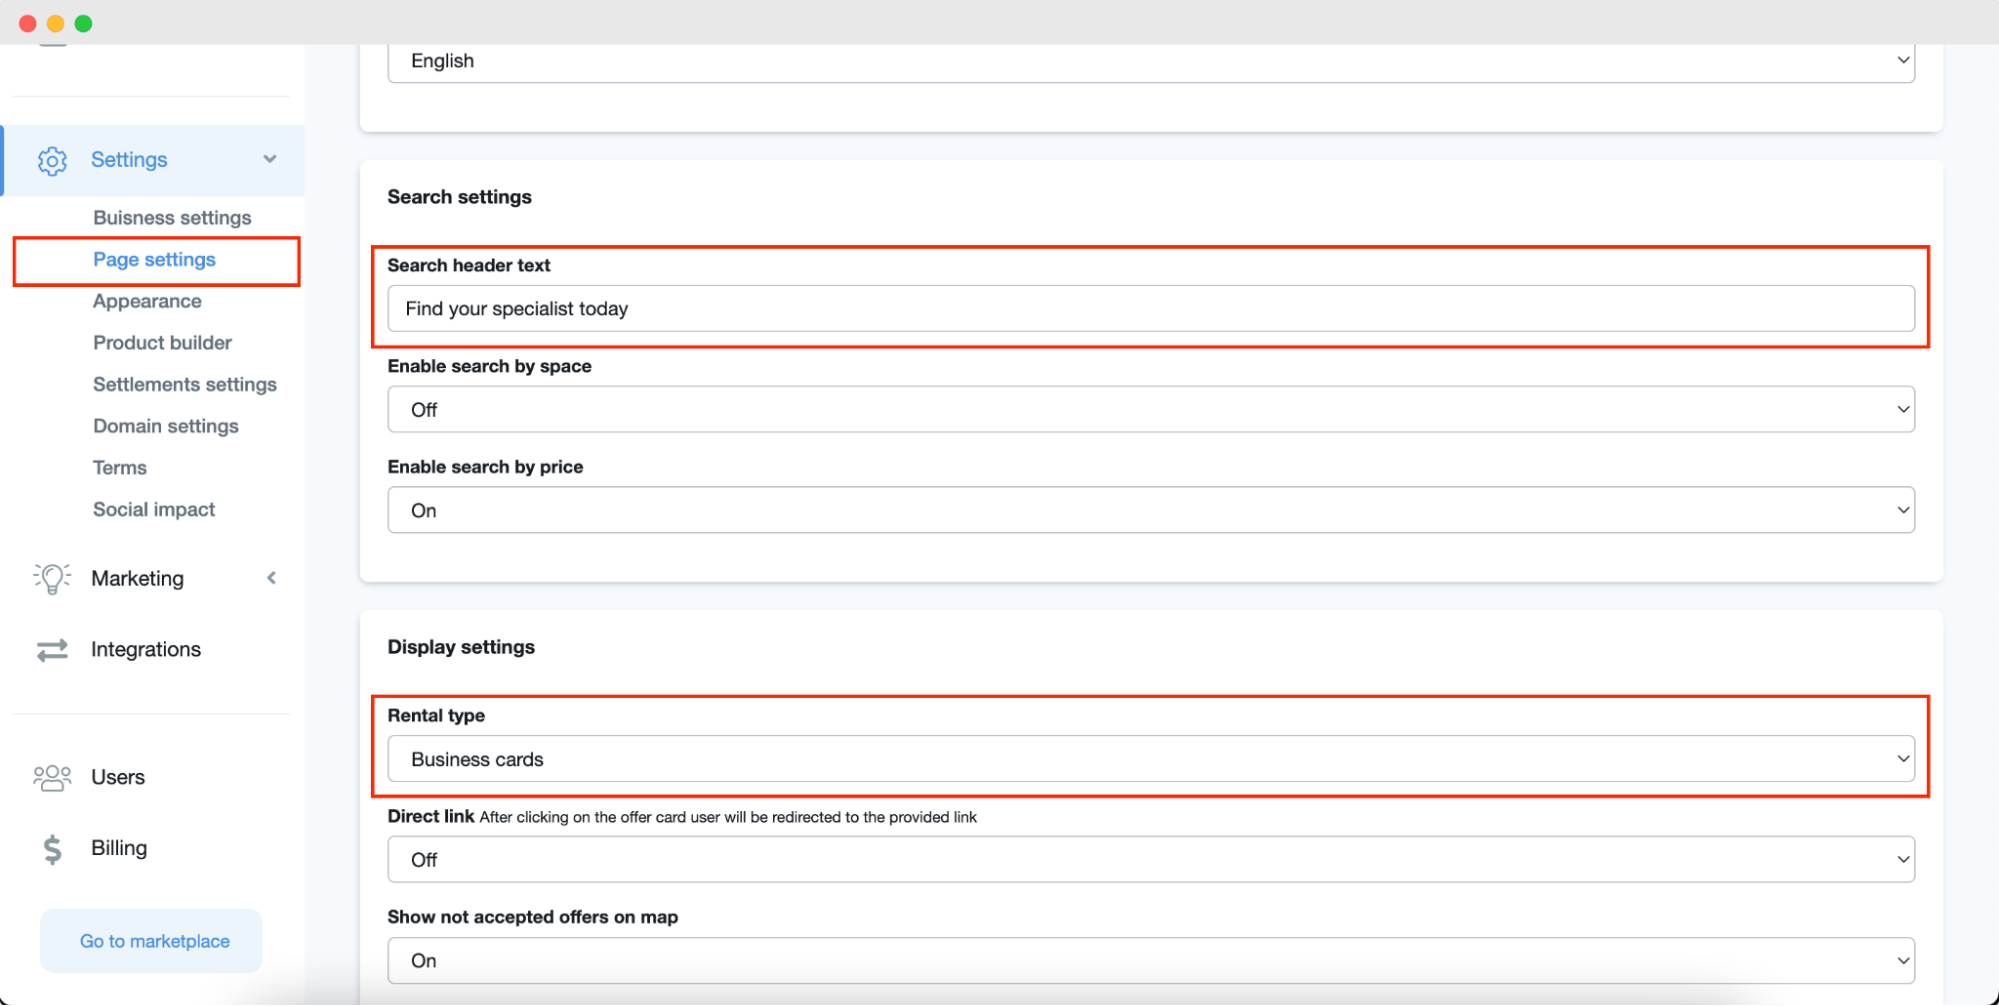Open Domain settings
Image resolution: width=1999 pixels, height=1006 pixels.
166,426
